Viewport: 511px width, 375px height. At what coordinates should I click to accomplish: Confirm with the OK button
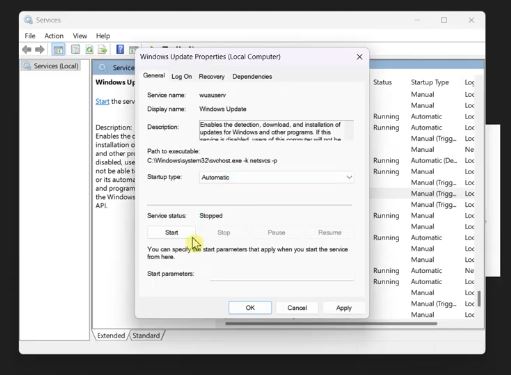250,308
